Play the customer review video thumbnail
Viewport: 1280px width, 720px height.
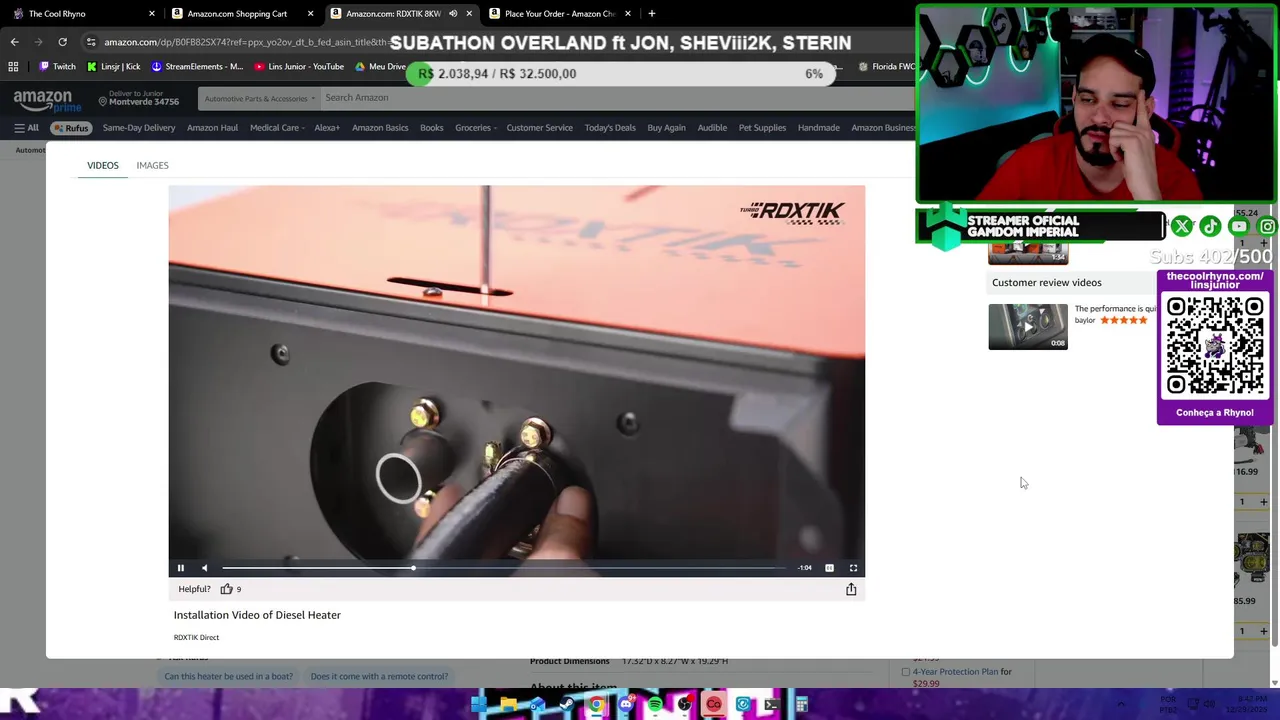pos(1028,327)
